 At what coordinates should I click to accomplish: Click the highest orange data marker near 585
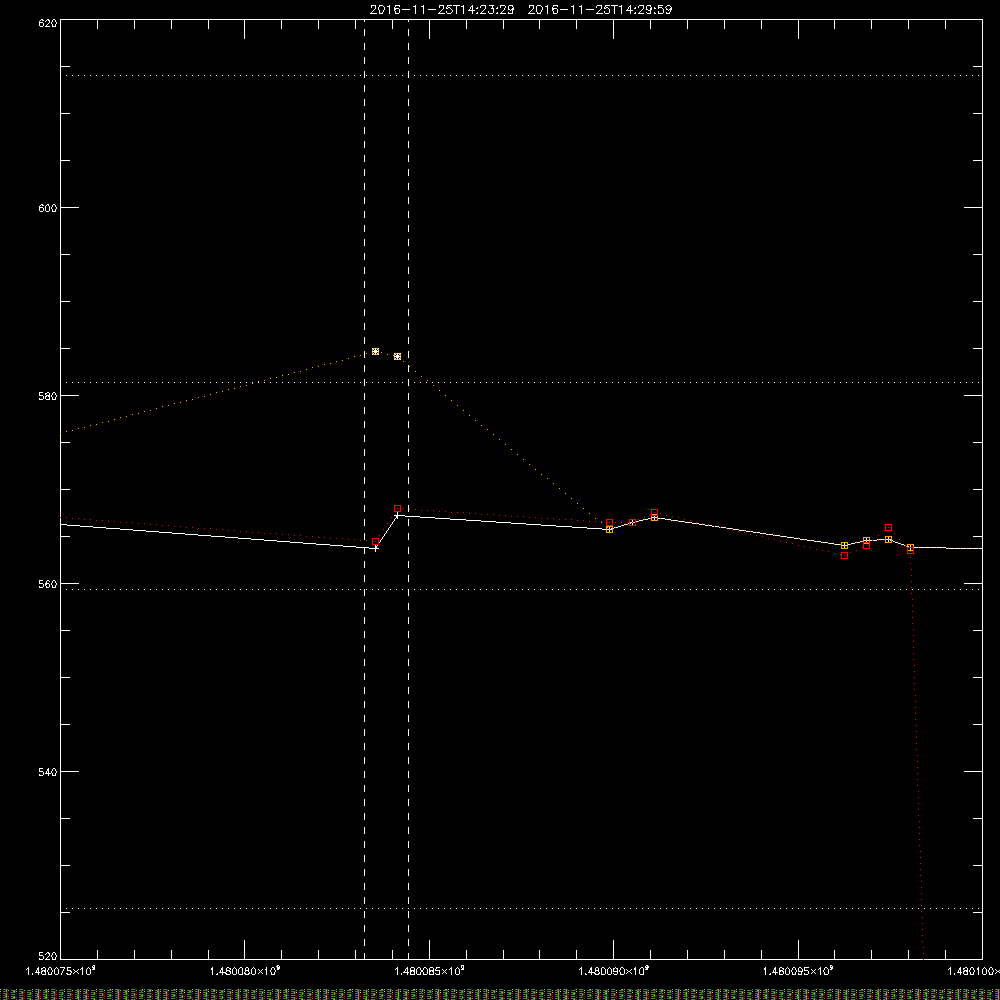(x=376, y=351)
